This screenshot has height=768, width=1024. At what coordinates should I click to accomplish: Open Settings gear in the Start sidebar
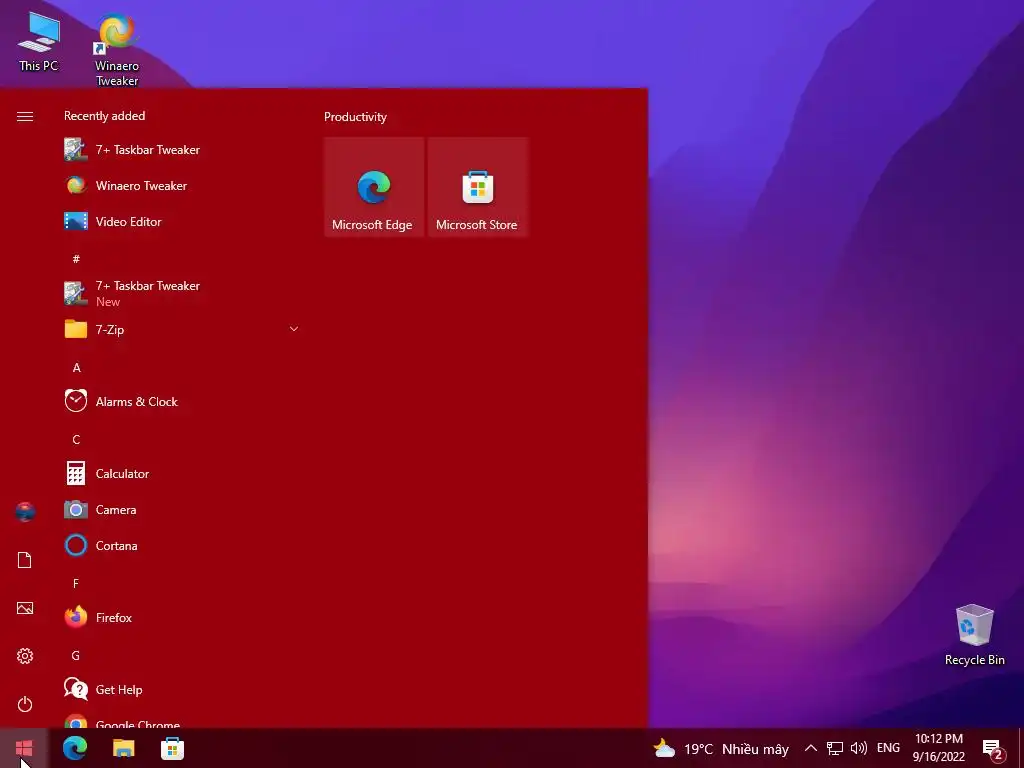25,656
